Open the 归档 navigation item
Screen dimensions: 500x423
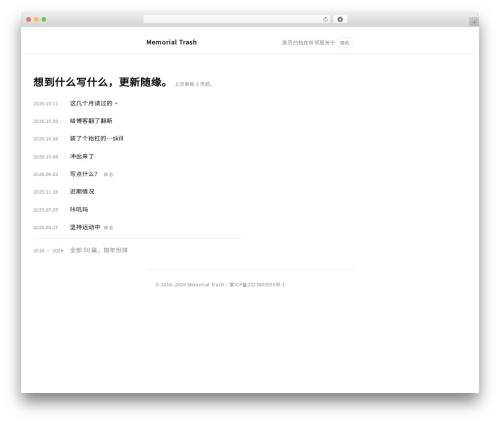pos(298,43)
